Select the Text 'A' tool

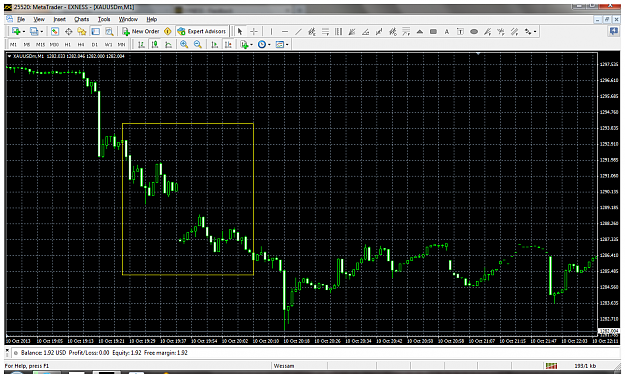[x=446, y=31]
